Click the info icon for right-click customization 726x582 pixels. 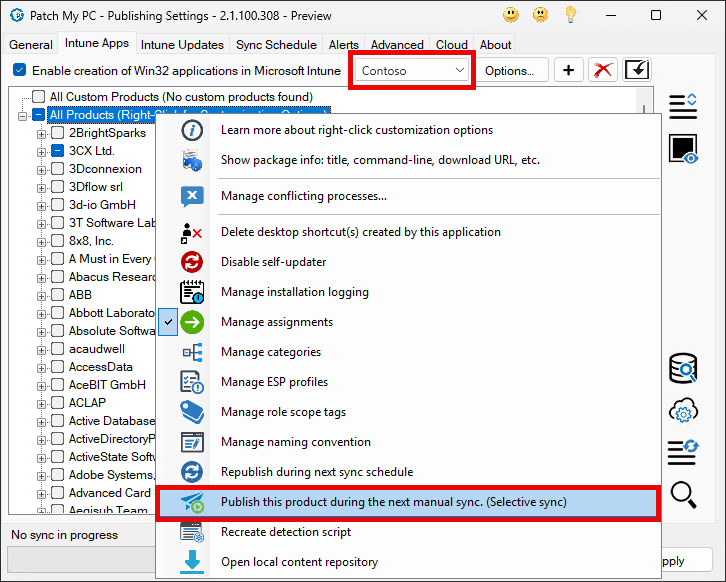192,130
